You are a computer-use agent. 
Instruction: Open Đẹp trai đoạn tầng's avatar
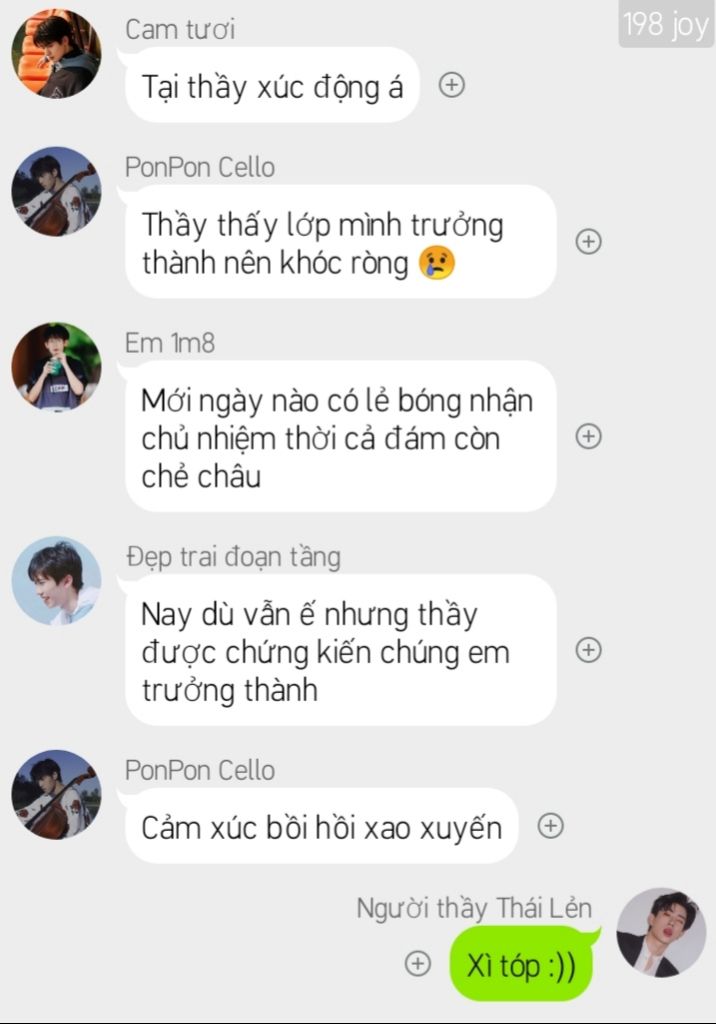coord(57,581)
